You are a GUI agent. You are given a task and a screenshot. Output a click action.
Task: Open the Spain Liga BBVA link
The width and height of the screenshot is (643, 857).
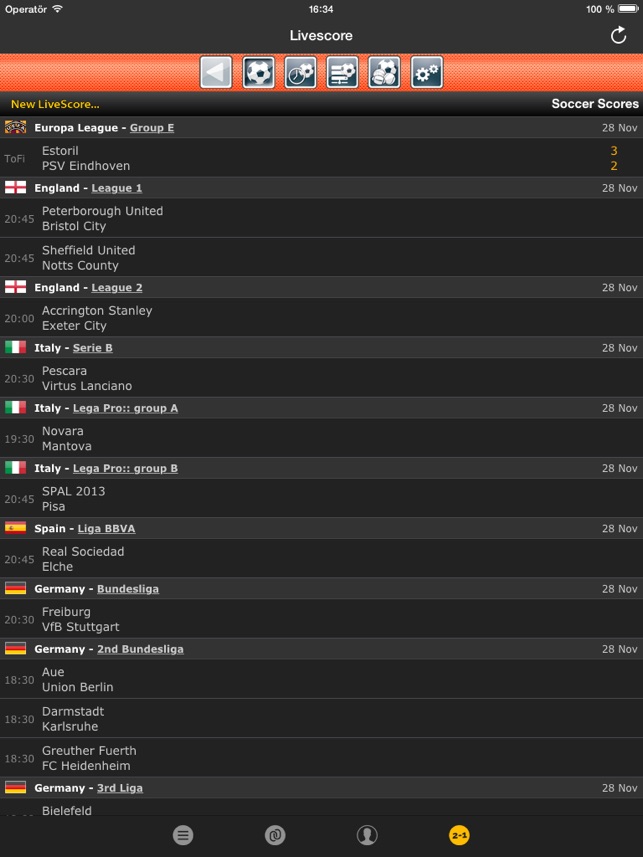click(x=106, y=529)
